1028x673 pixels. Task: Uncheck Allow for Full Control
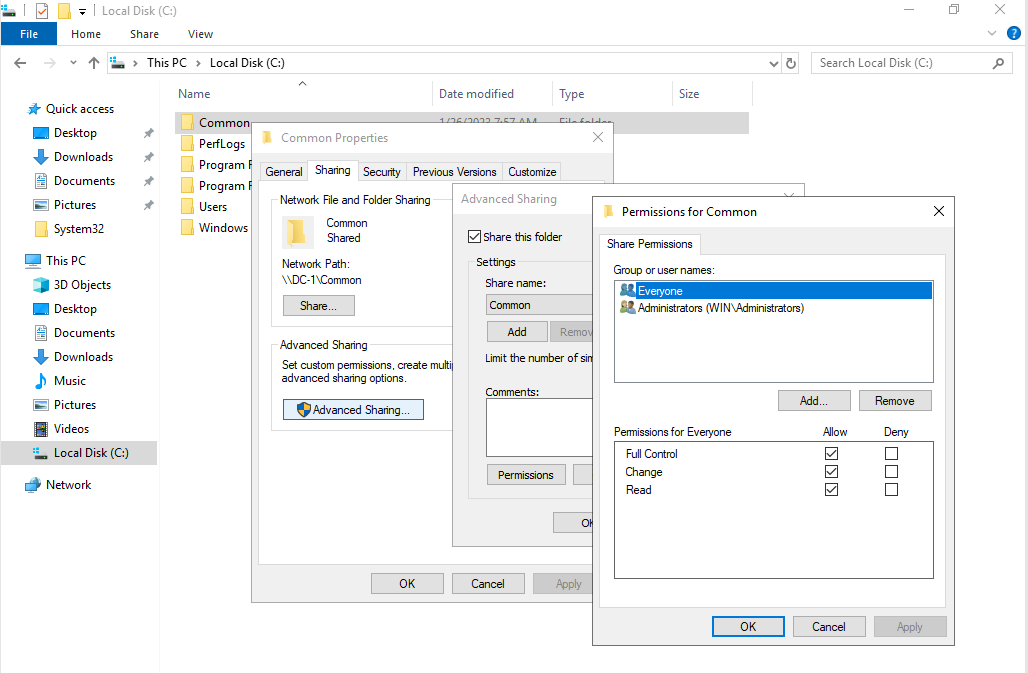tap(831, 453)
